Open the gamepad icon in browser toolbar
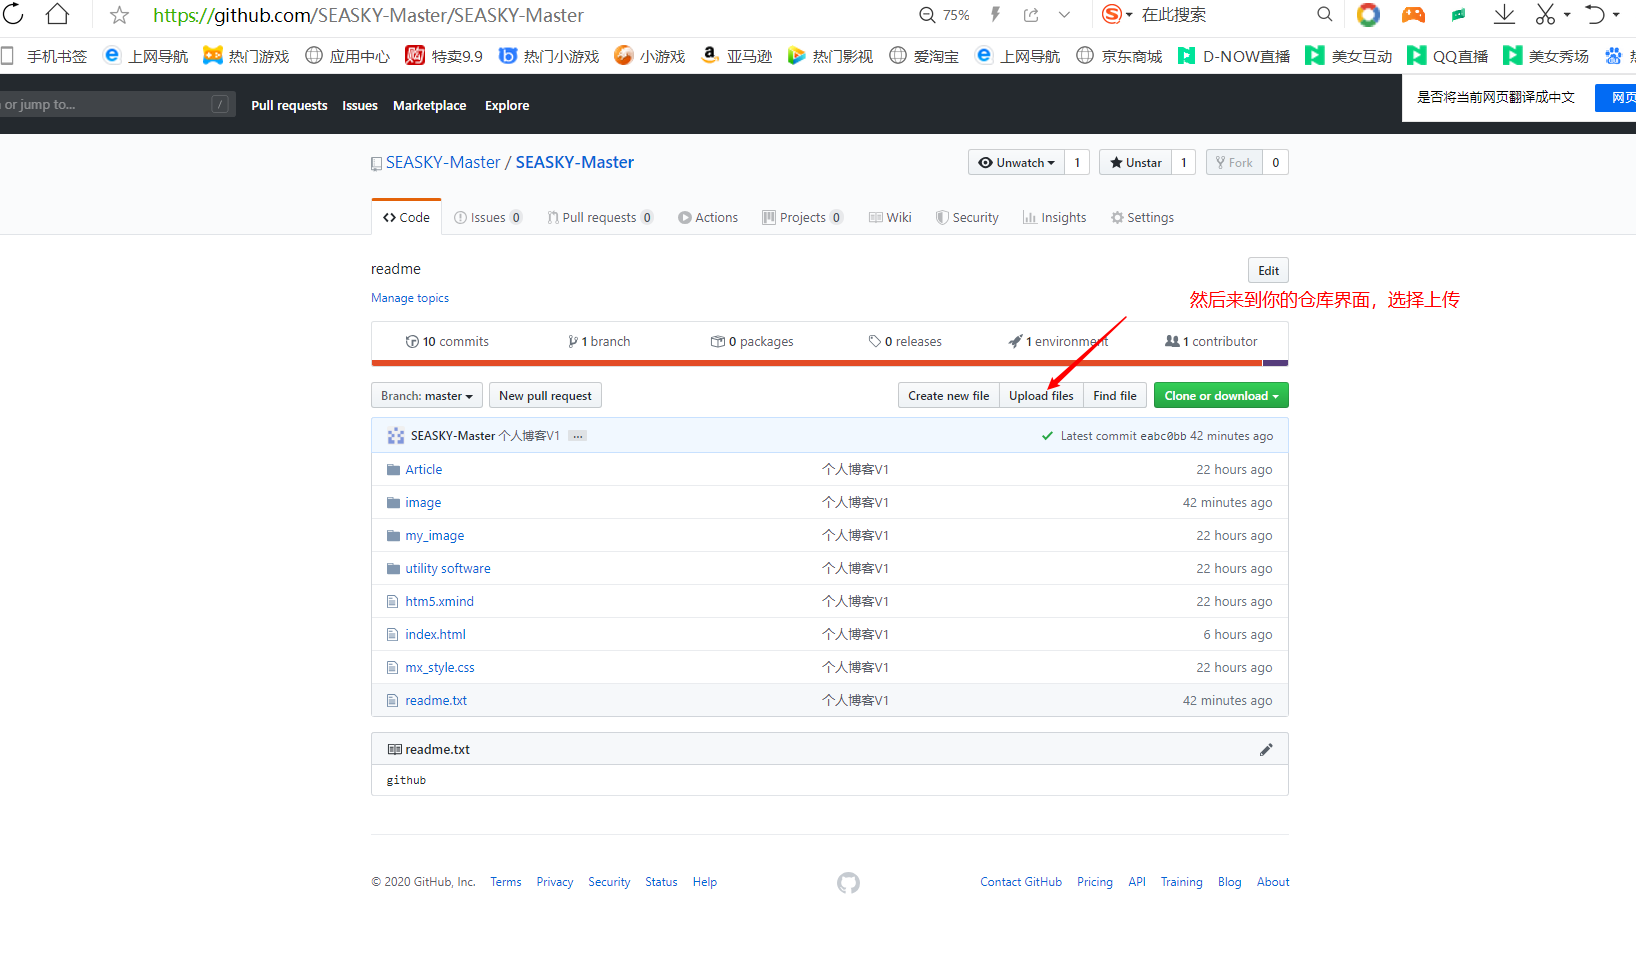This screenshot has height=974, width=1636. click(x=1413, y=14)
